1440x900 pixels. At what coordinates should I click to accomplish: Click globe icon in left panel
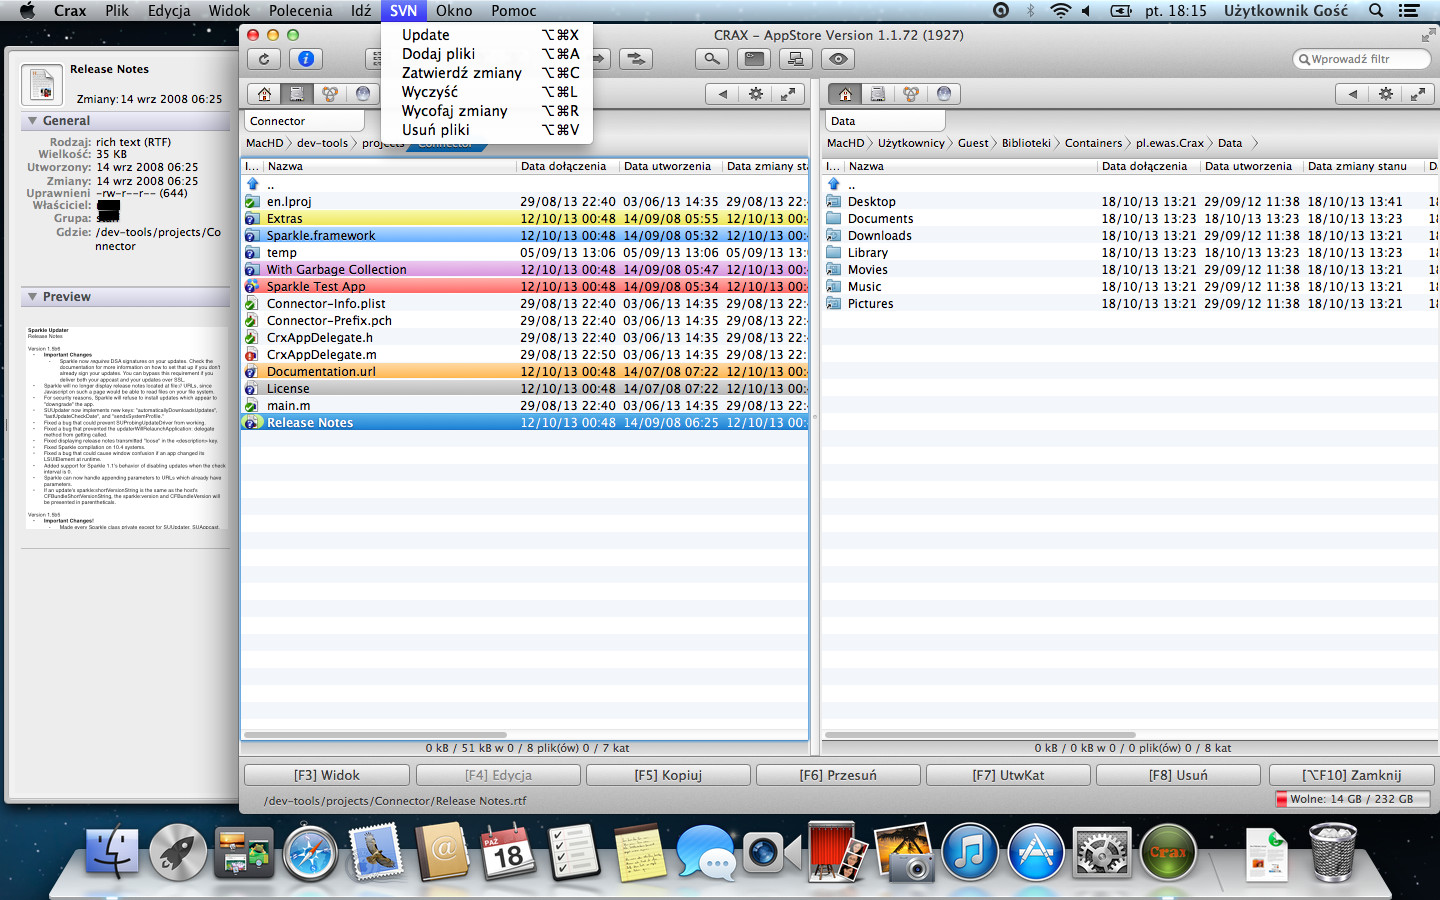(363, 94)
